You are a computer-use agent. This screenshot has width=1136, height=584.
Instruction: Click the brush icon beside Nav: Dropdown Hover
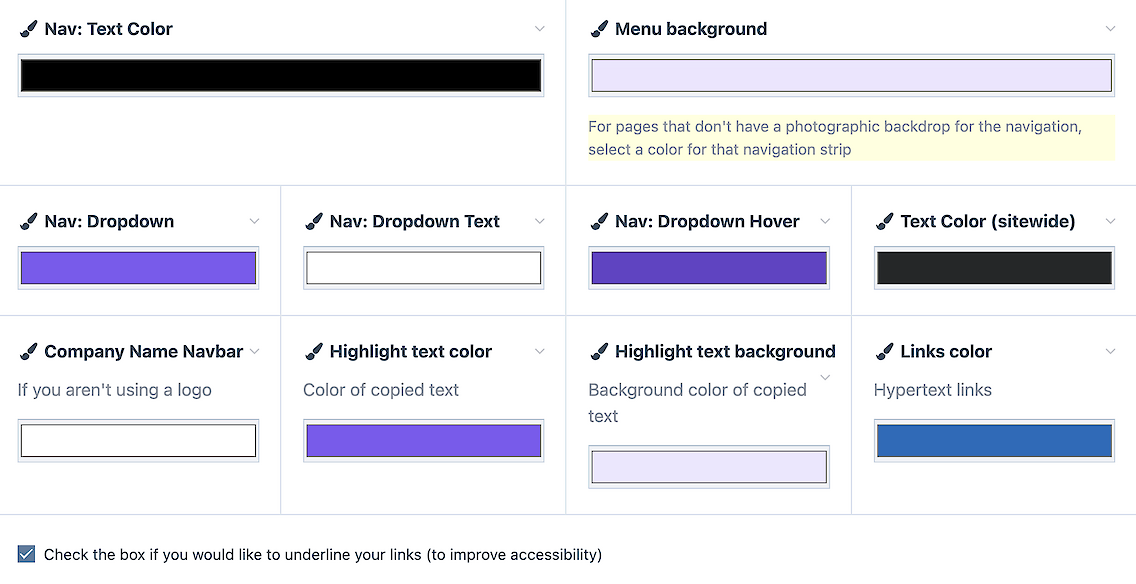[x=599, y=221]
